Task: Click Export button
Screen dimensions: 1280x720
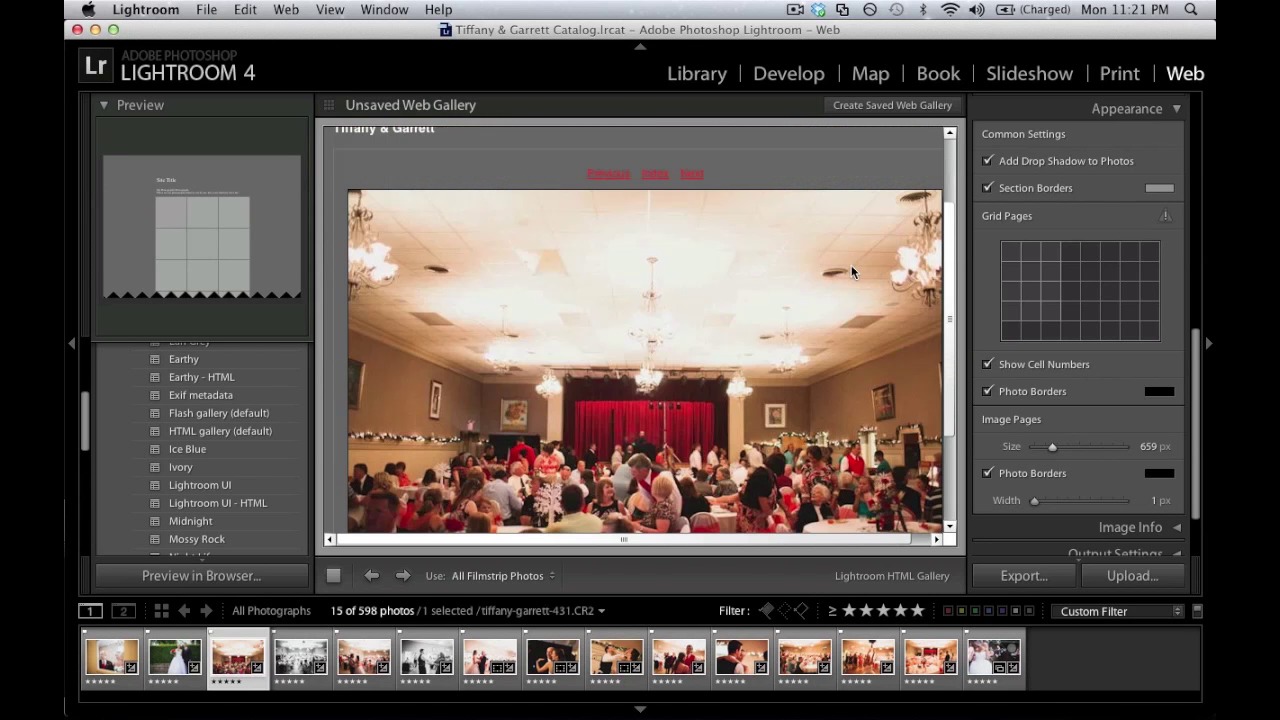Action: [x=1024, y=576]
